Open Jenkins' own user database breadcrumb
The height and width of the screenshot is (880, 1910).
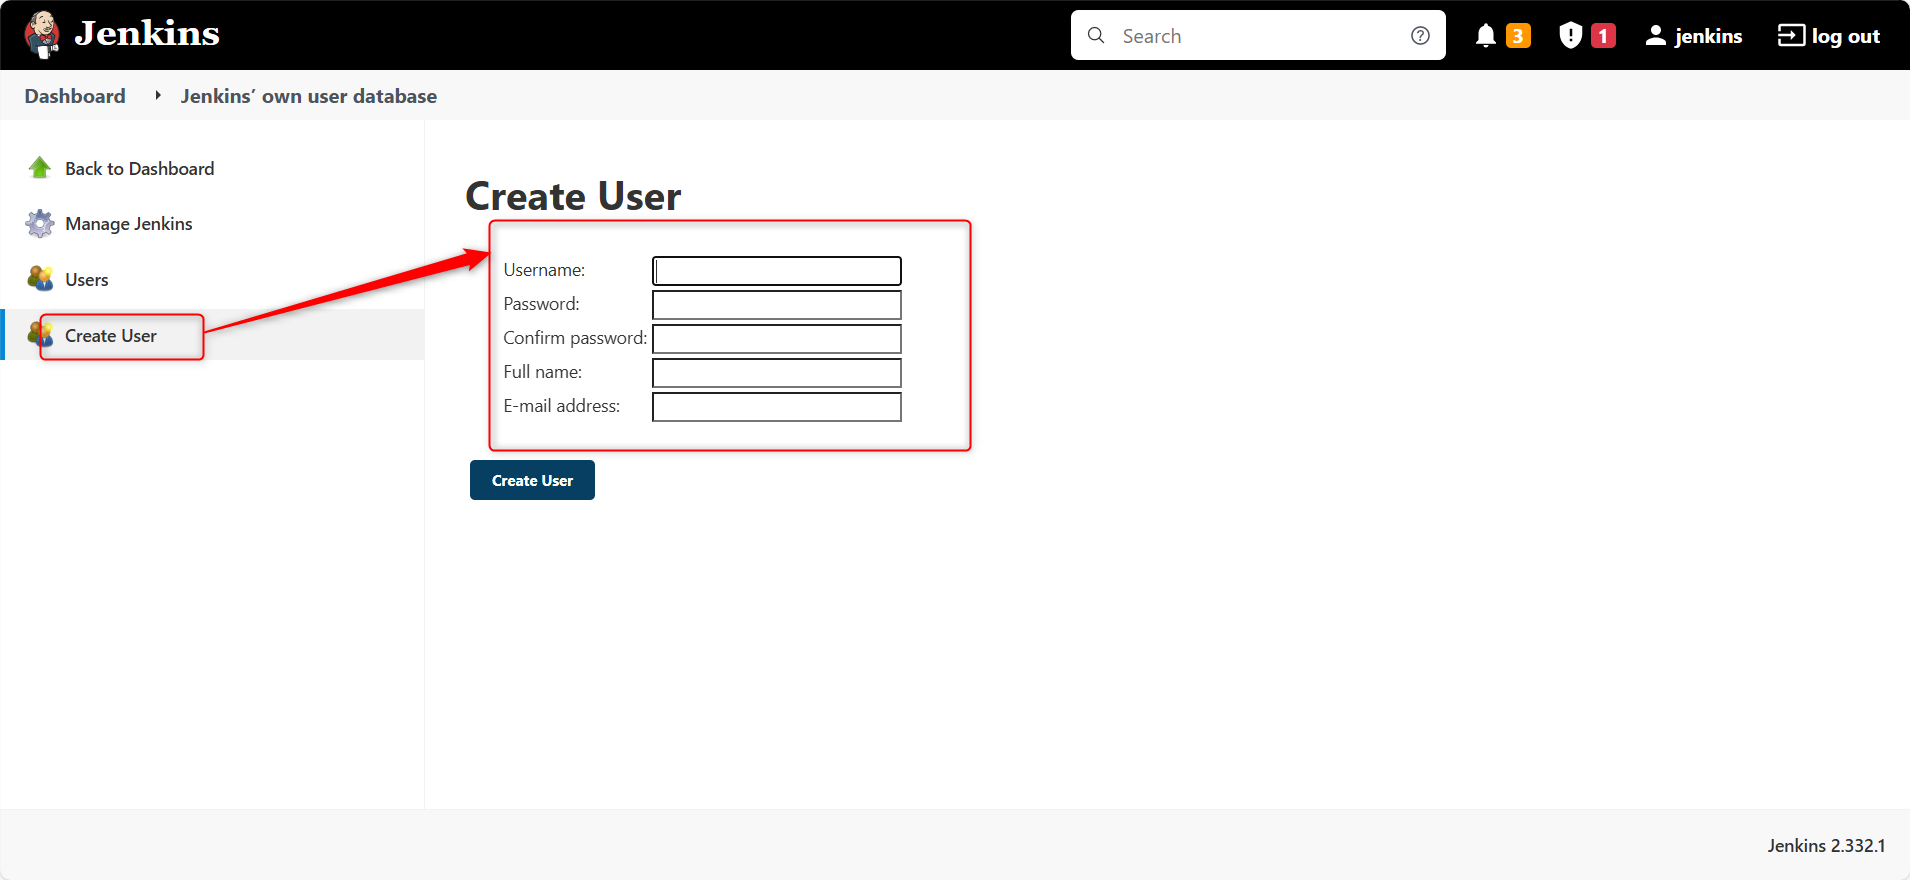(308, 96)
